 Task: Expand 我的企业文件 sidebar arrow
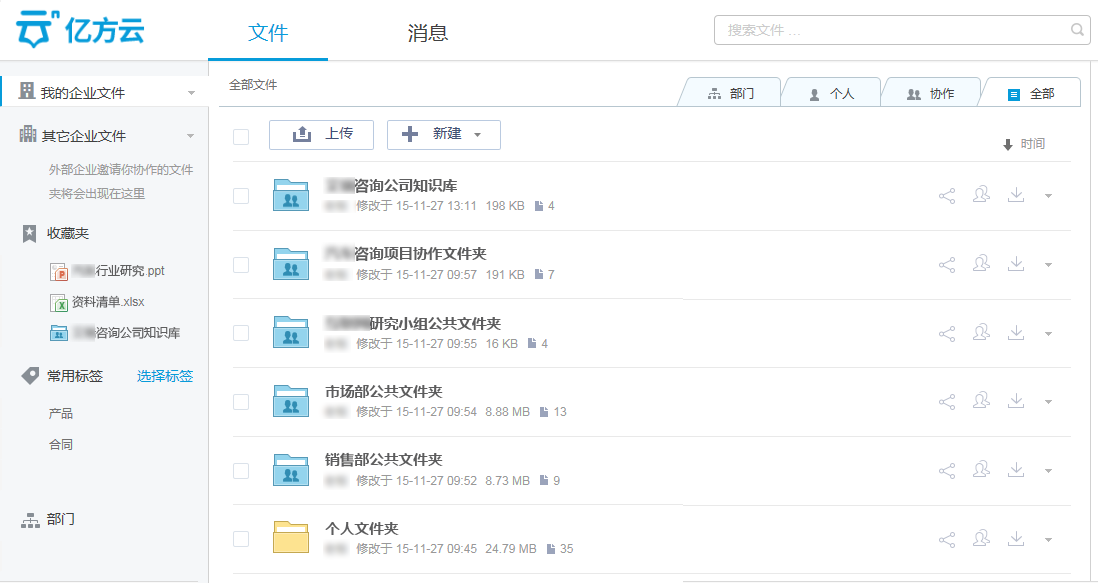click(191, 94)
